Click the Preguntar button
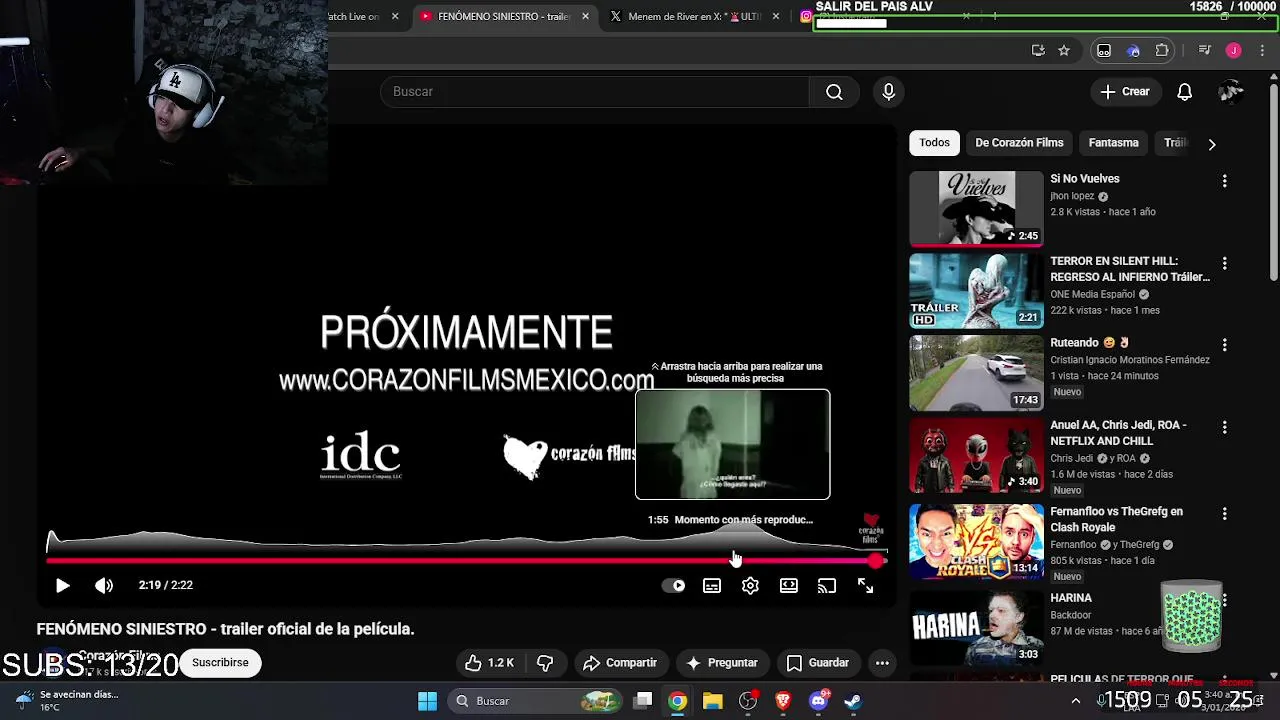This screenshot has height=720, width=1280. 721,663
